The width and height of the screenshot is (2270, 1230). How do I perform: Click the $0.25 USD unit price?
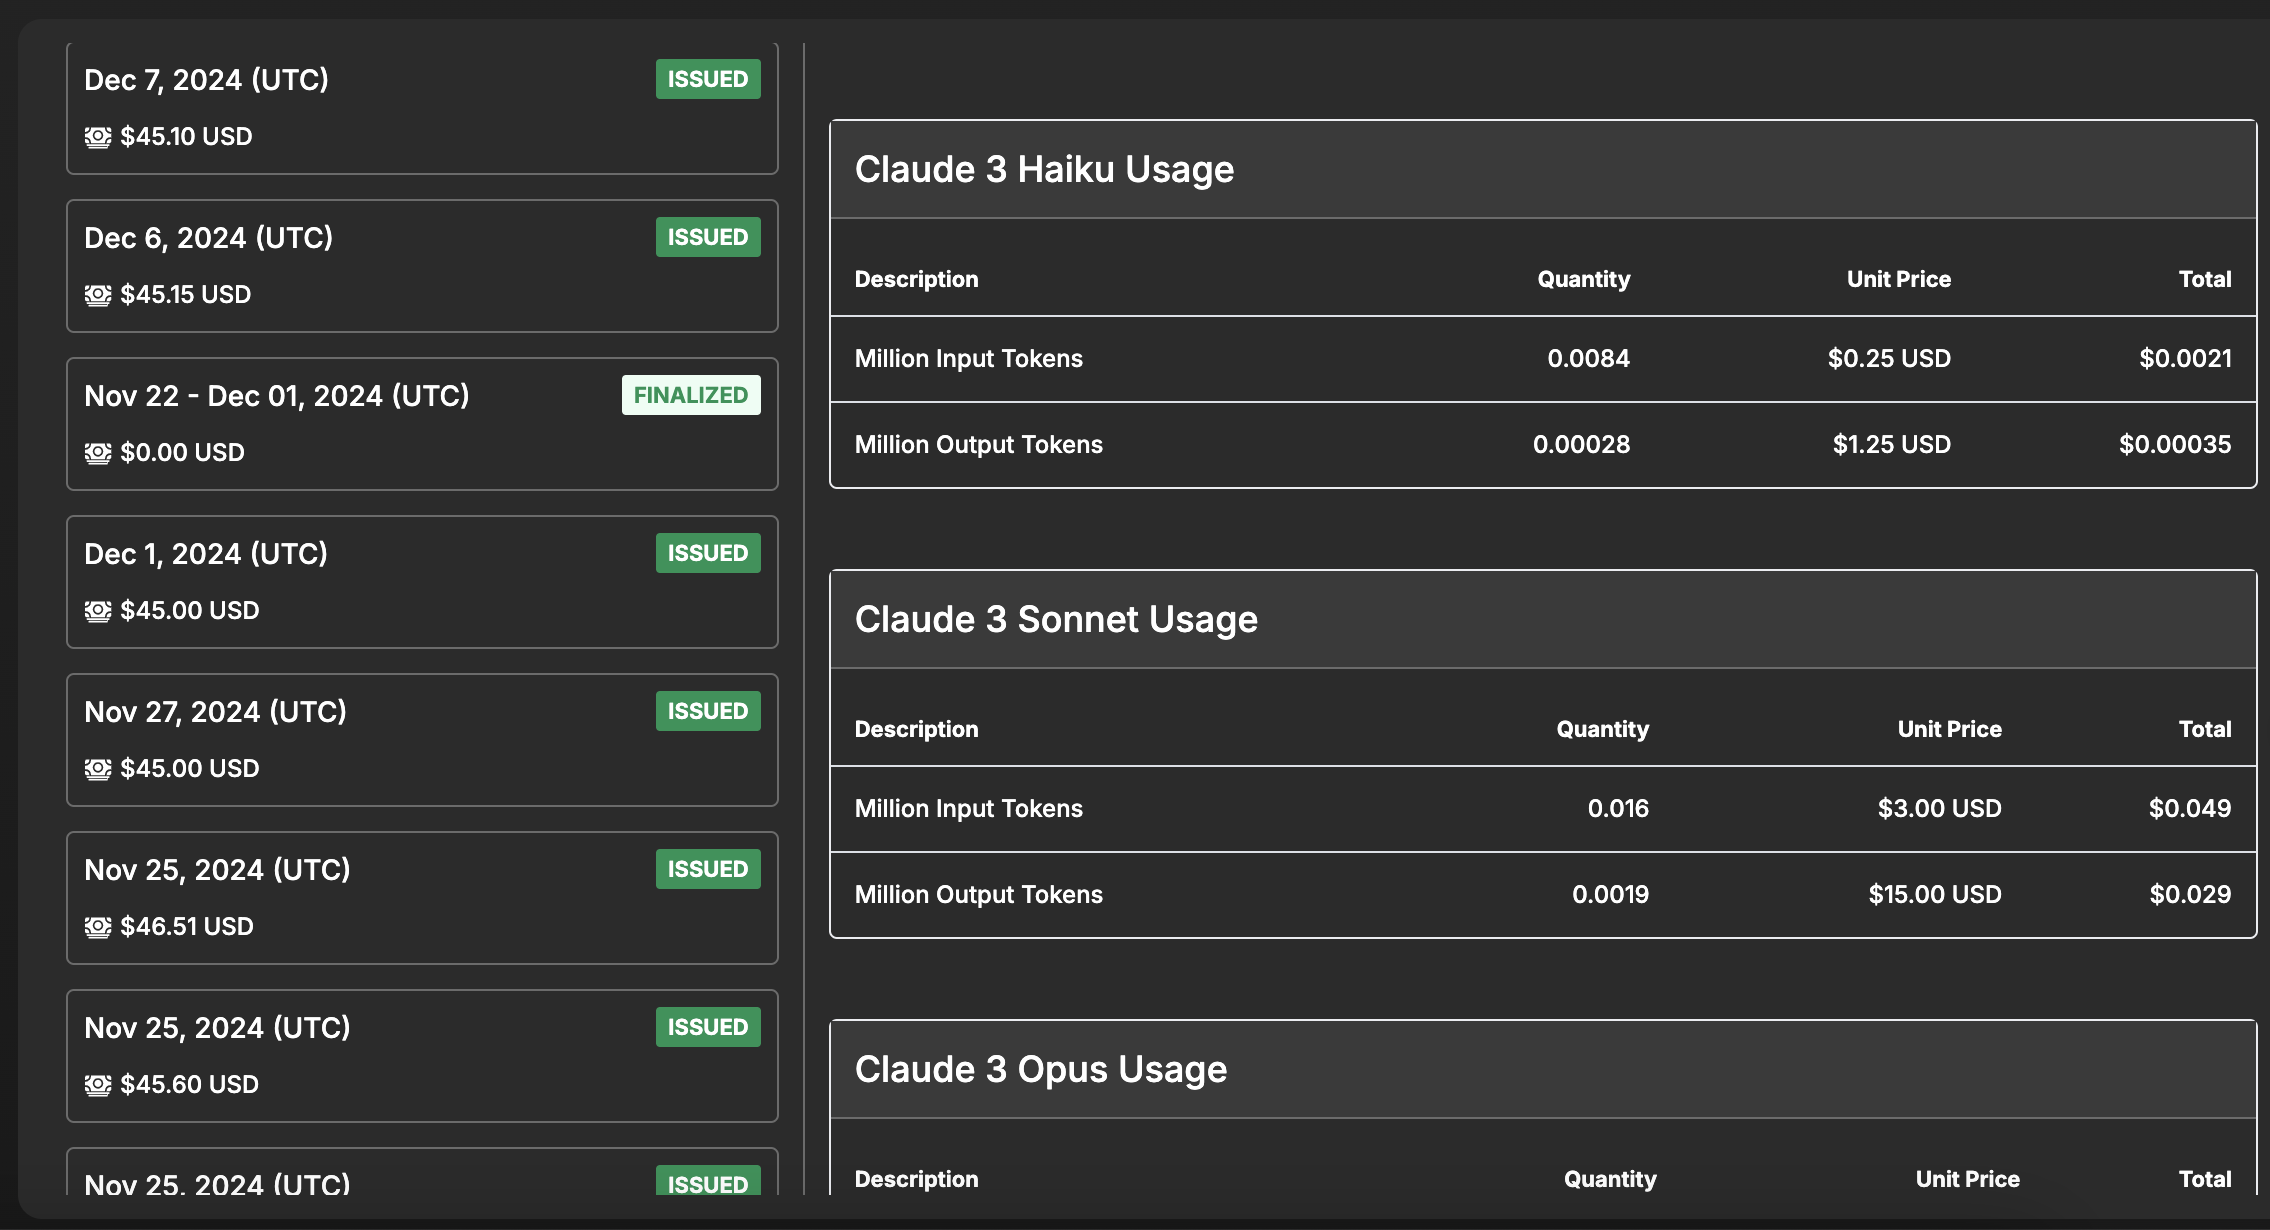click(1889, 358)
